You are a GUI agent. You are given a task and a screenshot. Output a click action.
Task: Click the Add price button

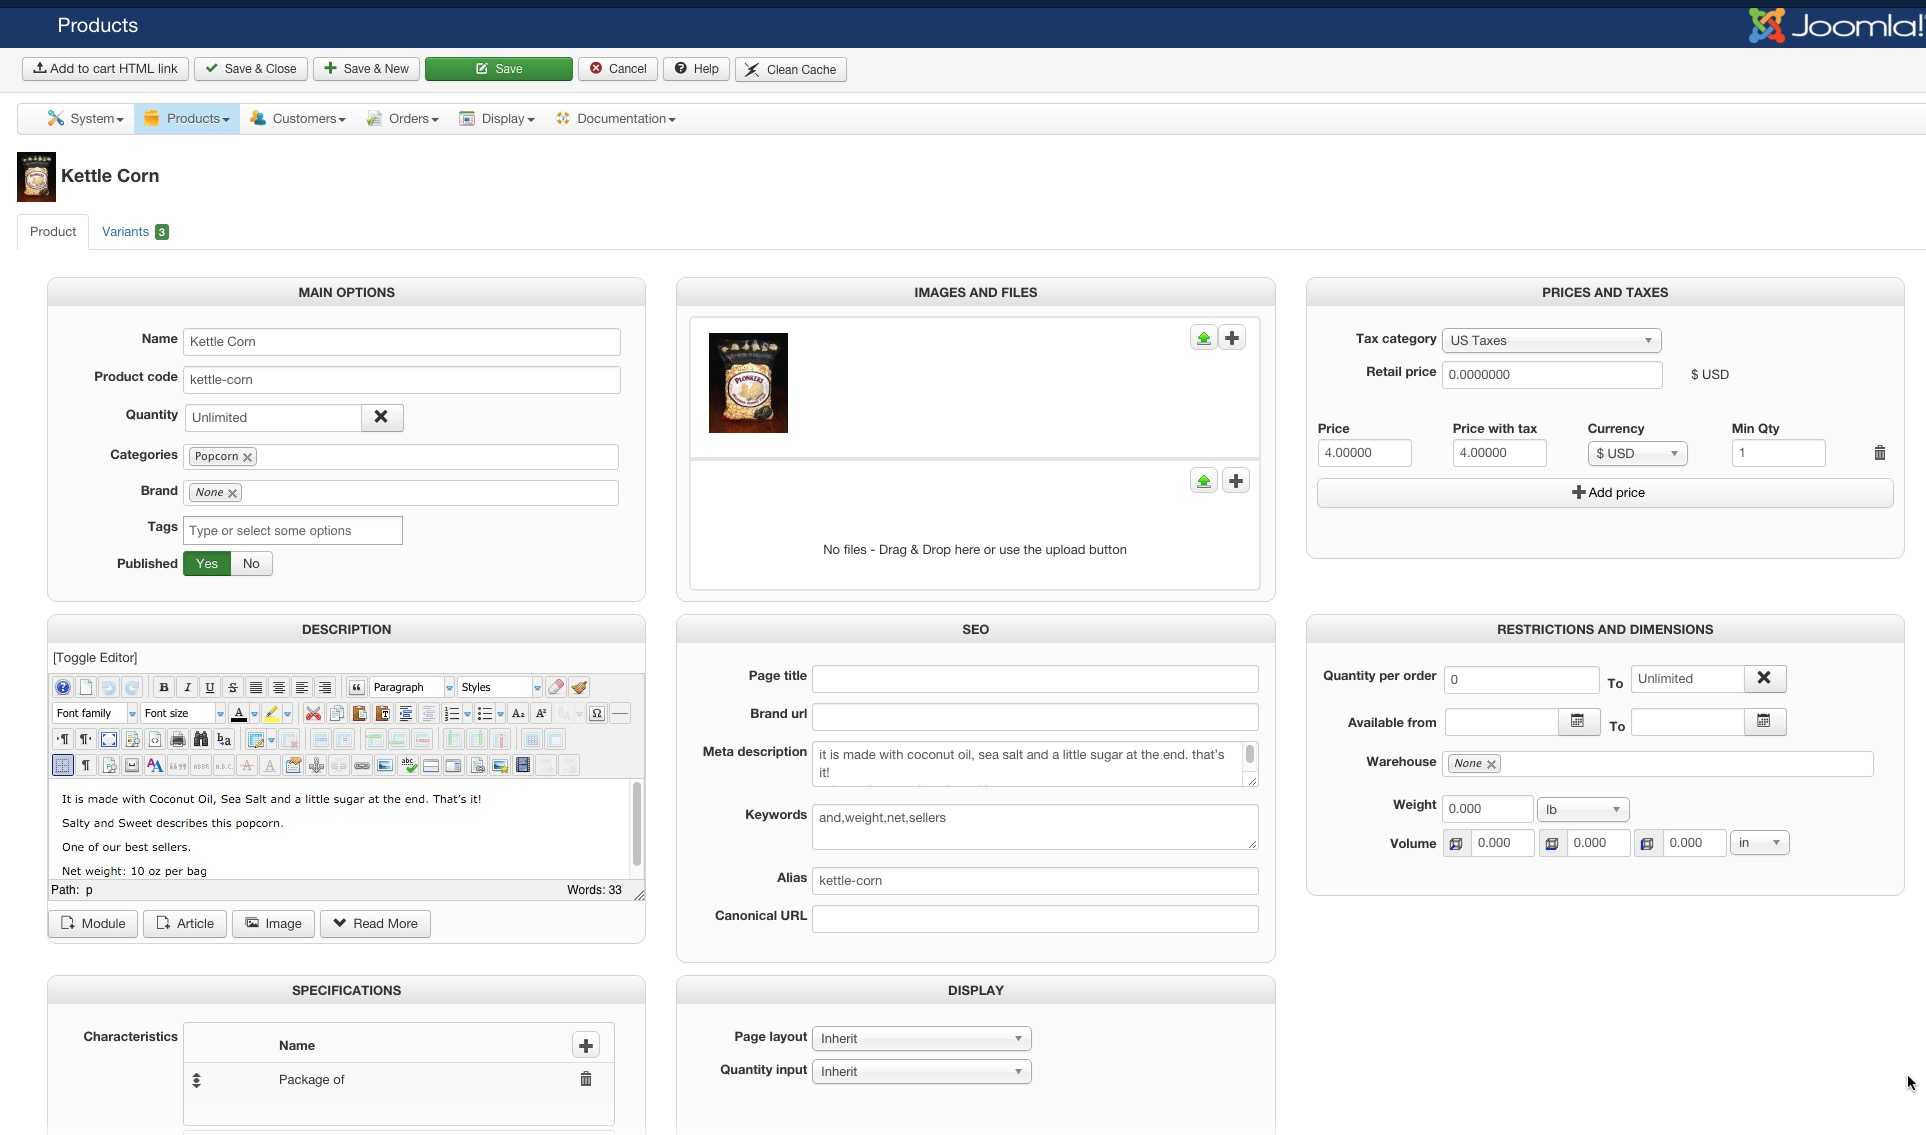click(x=1605, y=492)
